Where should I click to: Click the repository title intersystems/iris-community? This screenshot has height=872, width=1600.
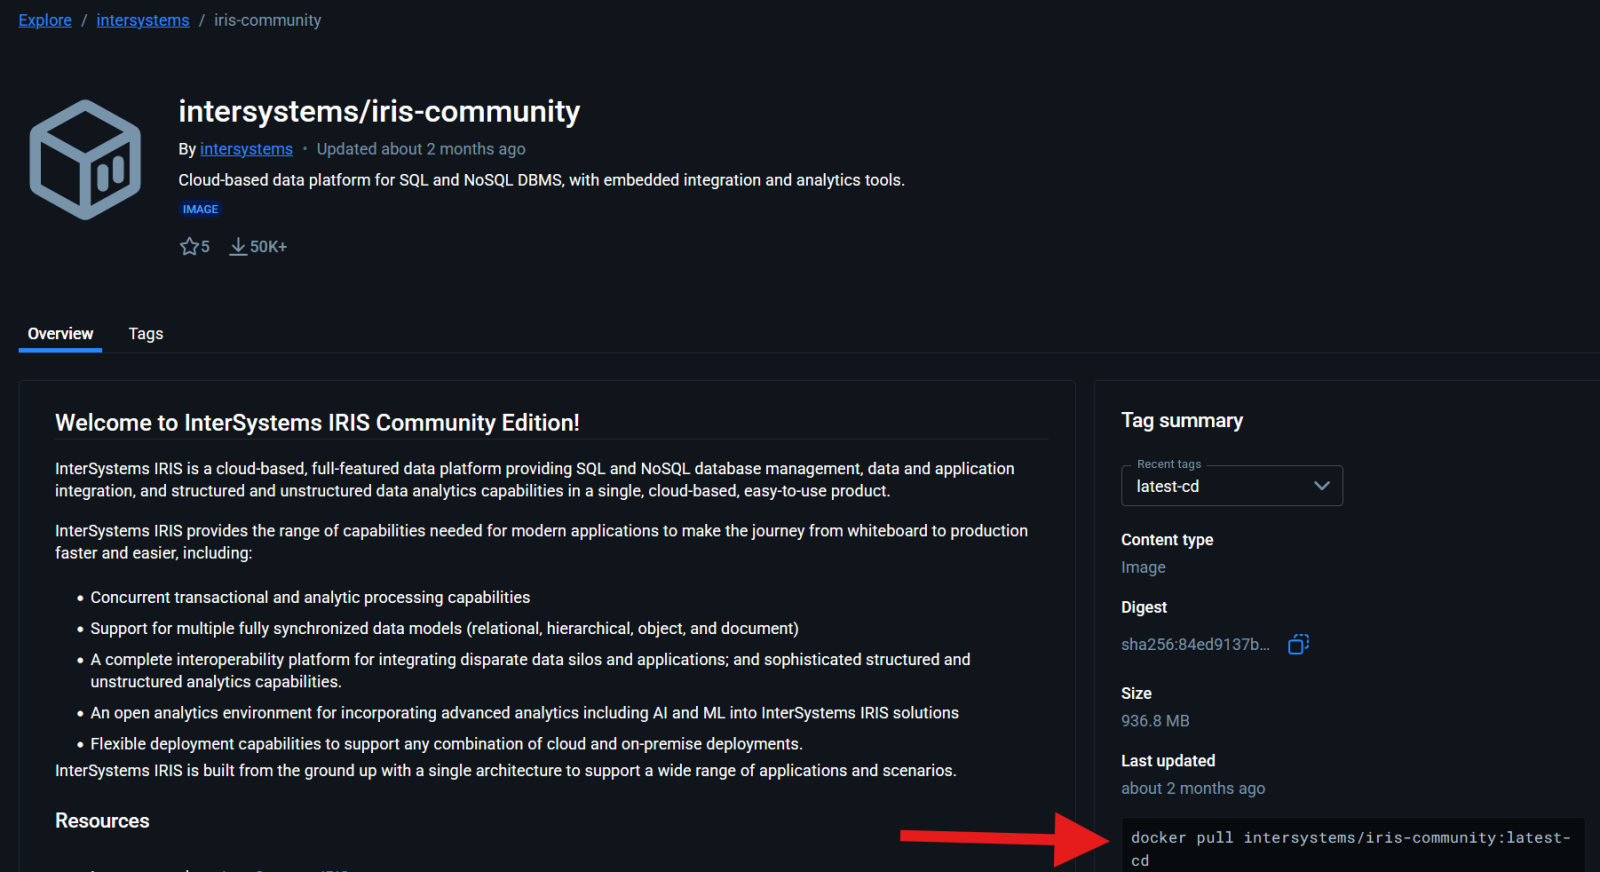tap(379, 111)
